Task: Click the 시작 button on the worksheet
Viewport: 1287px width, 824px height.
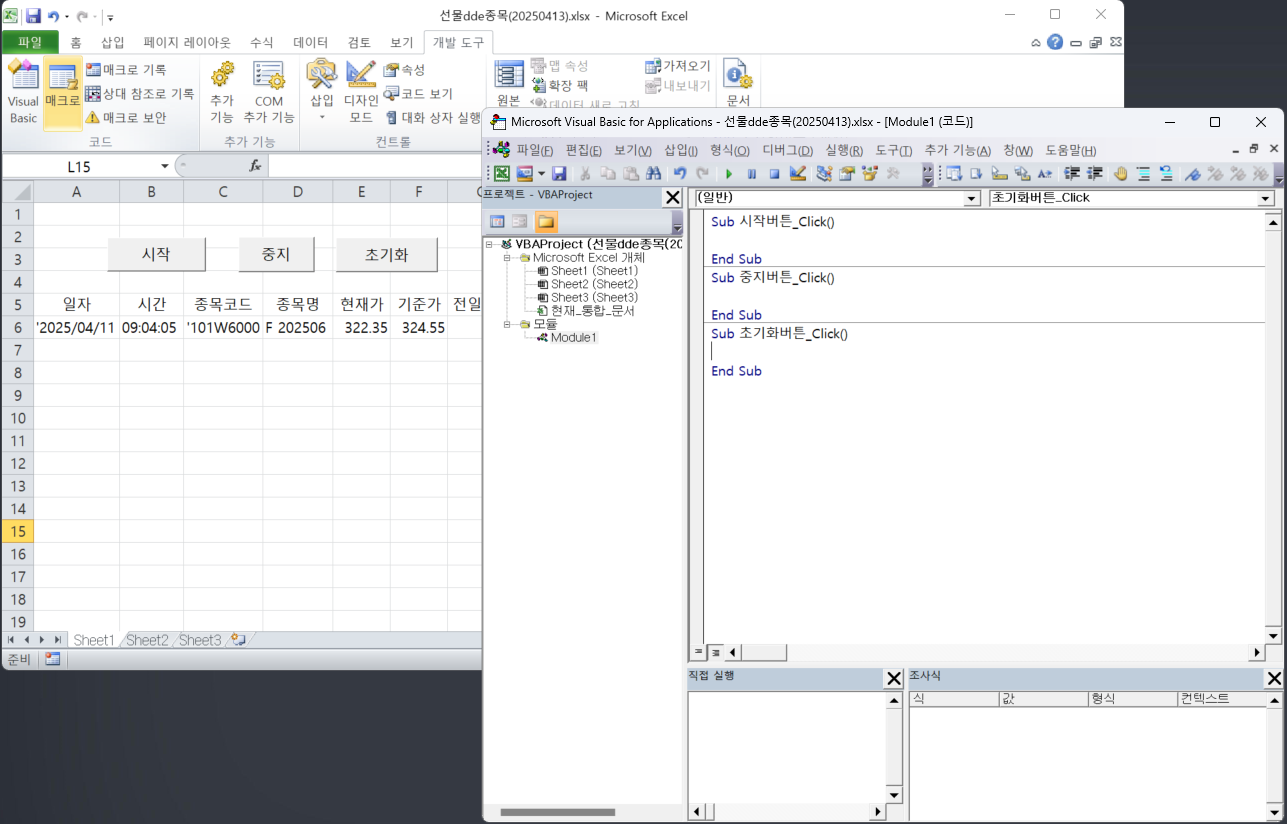Action: [x=156, y=255]
